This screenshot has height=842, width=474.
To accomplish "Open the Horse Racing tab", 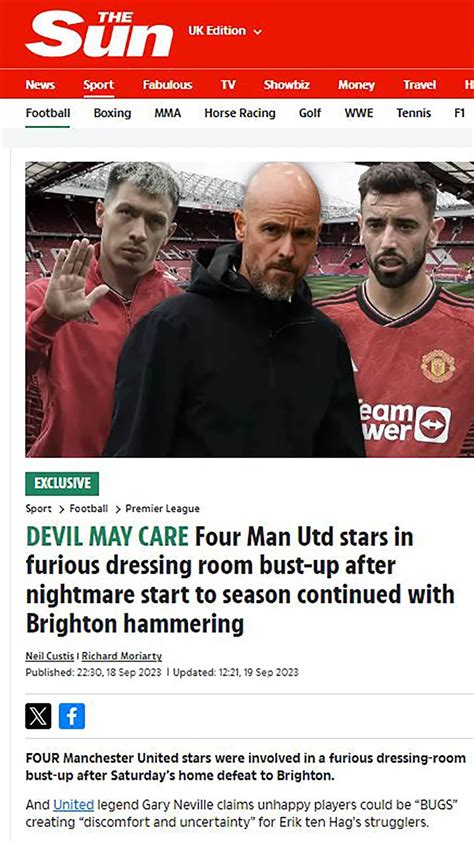I will pyautogui.click(x=239, y=113).
